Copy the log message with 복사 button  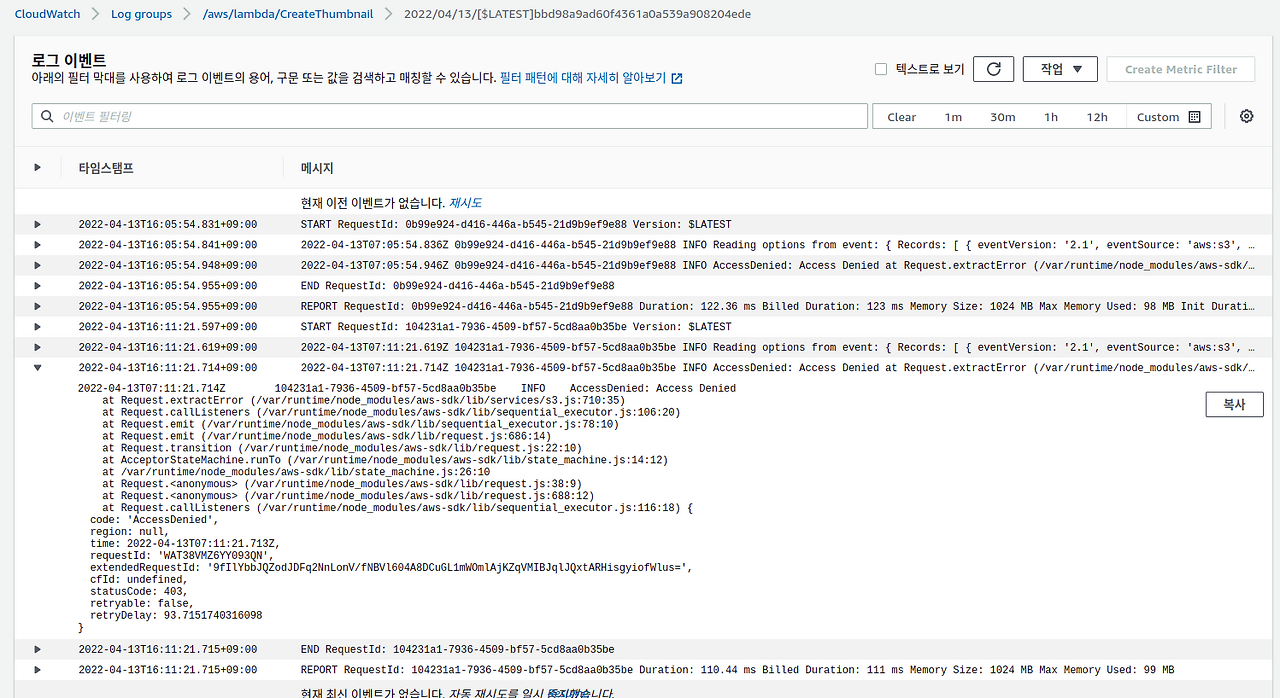pyautogui.click(x=1234, y=405)
